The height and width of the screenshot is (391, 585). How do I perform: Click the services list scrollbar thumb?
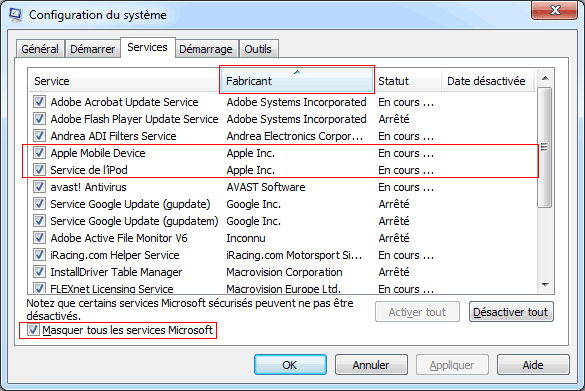click(545, 147)
